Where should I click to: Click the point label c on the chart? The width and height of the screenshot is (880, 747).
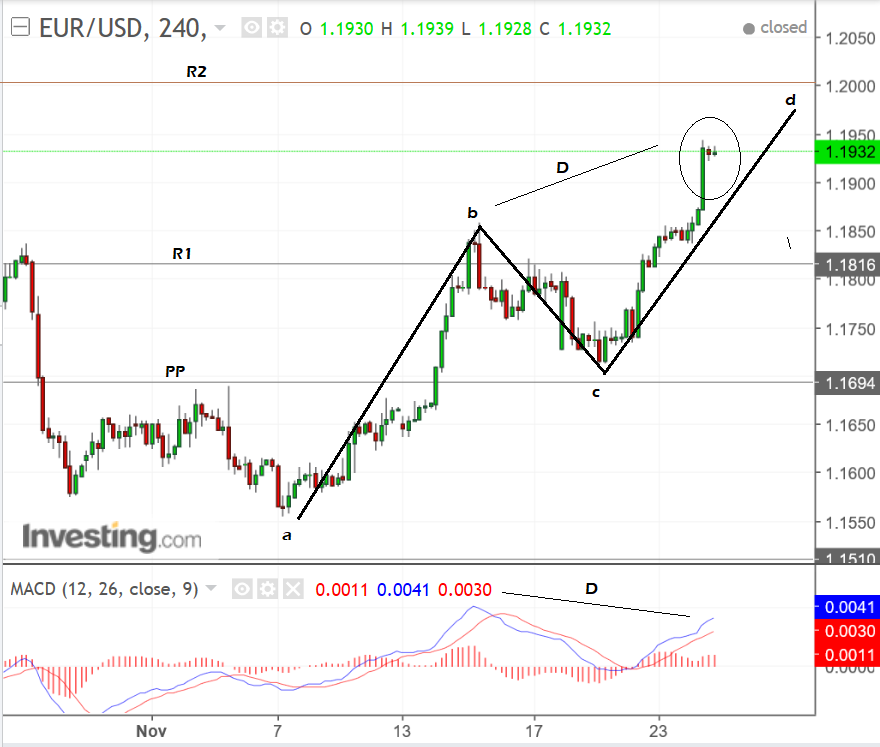596,393
